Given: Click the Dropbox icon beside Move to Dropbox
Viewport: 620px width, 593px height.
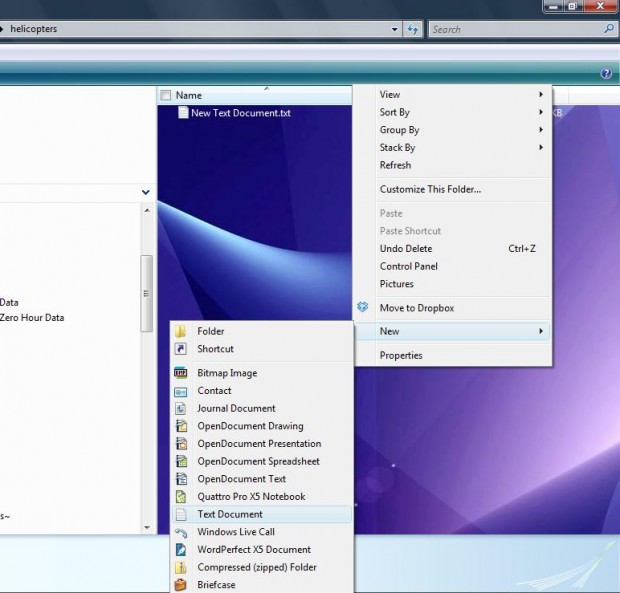Looking at the screenshot, I should [363, 307].
